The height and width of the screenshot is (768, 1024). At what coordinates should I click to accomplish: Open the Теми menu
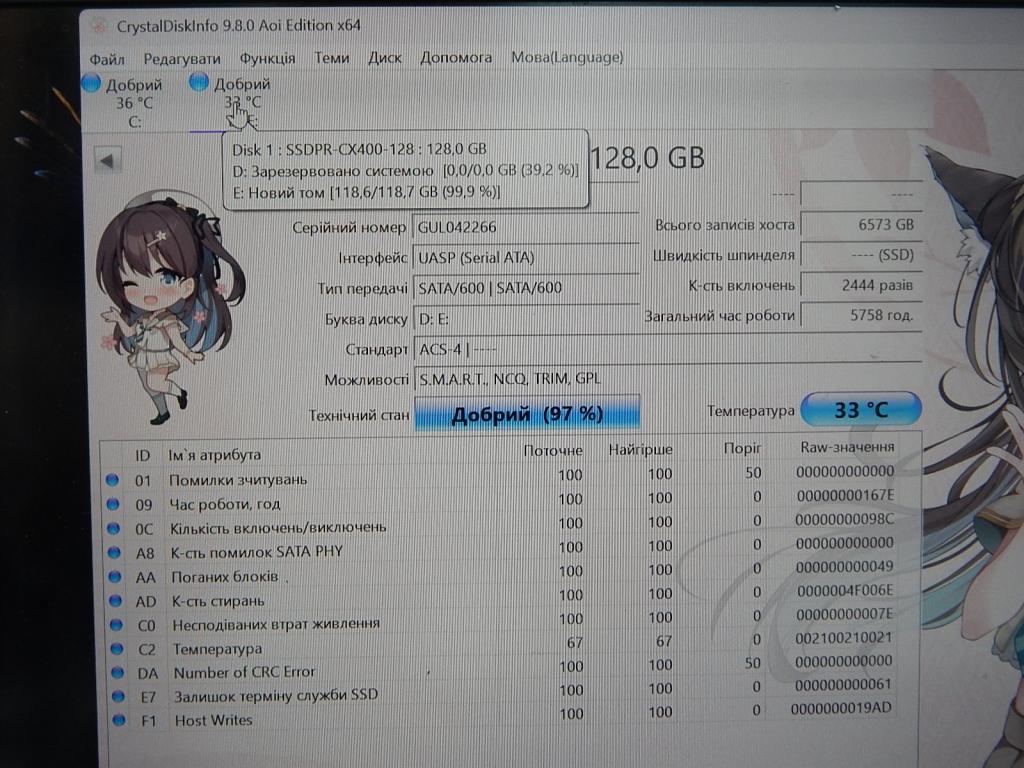331,58
